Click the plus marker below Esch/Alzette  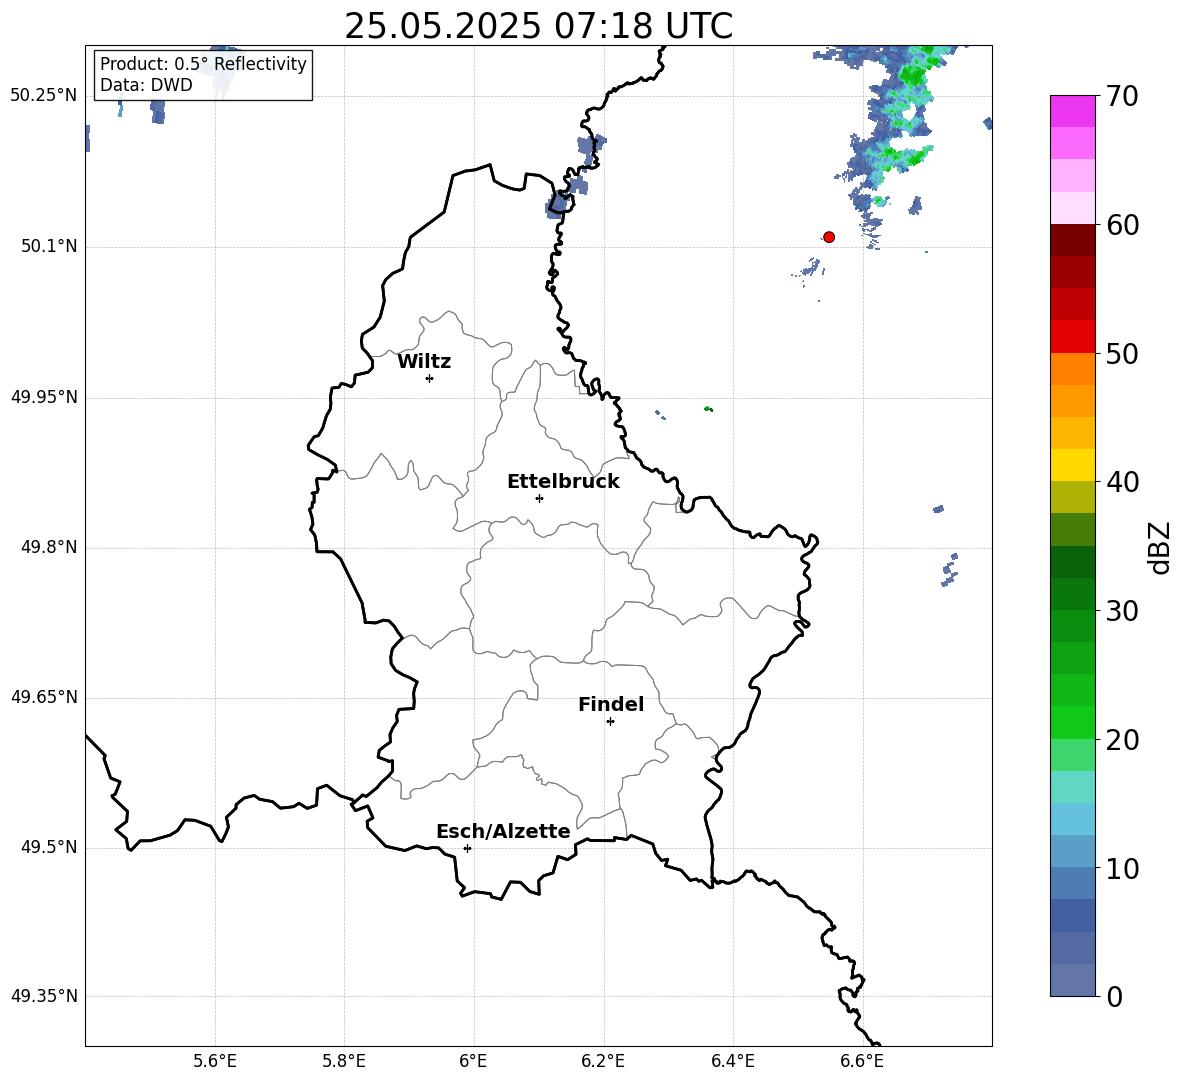[467, 848]
